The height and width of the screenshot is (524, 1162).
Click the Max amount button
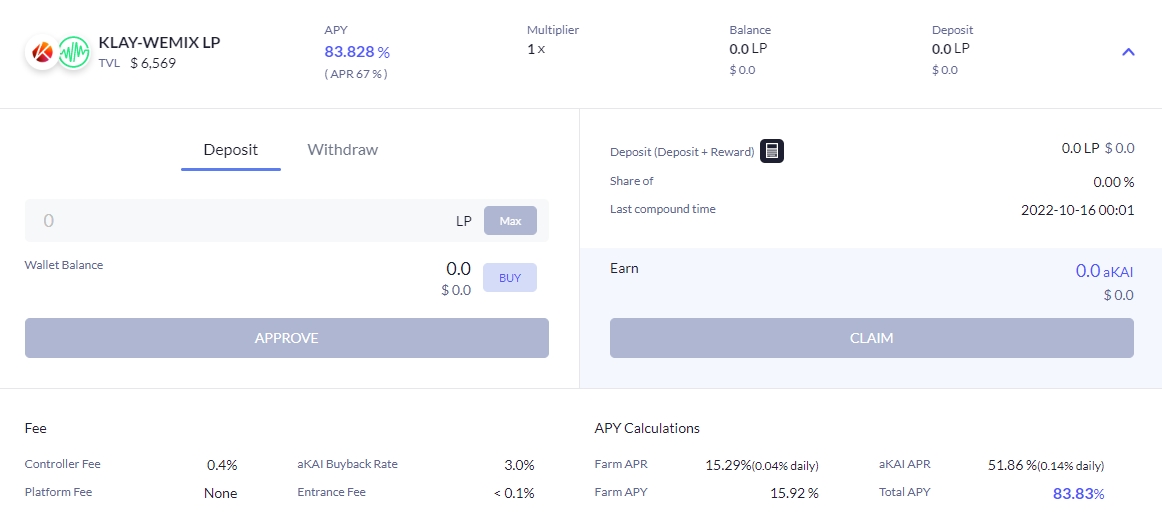tap(510, 221)
